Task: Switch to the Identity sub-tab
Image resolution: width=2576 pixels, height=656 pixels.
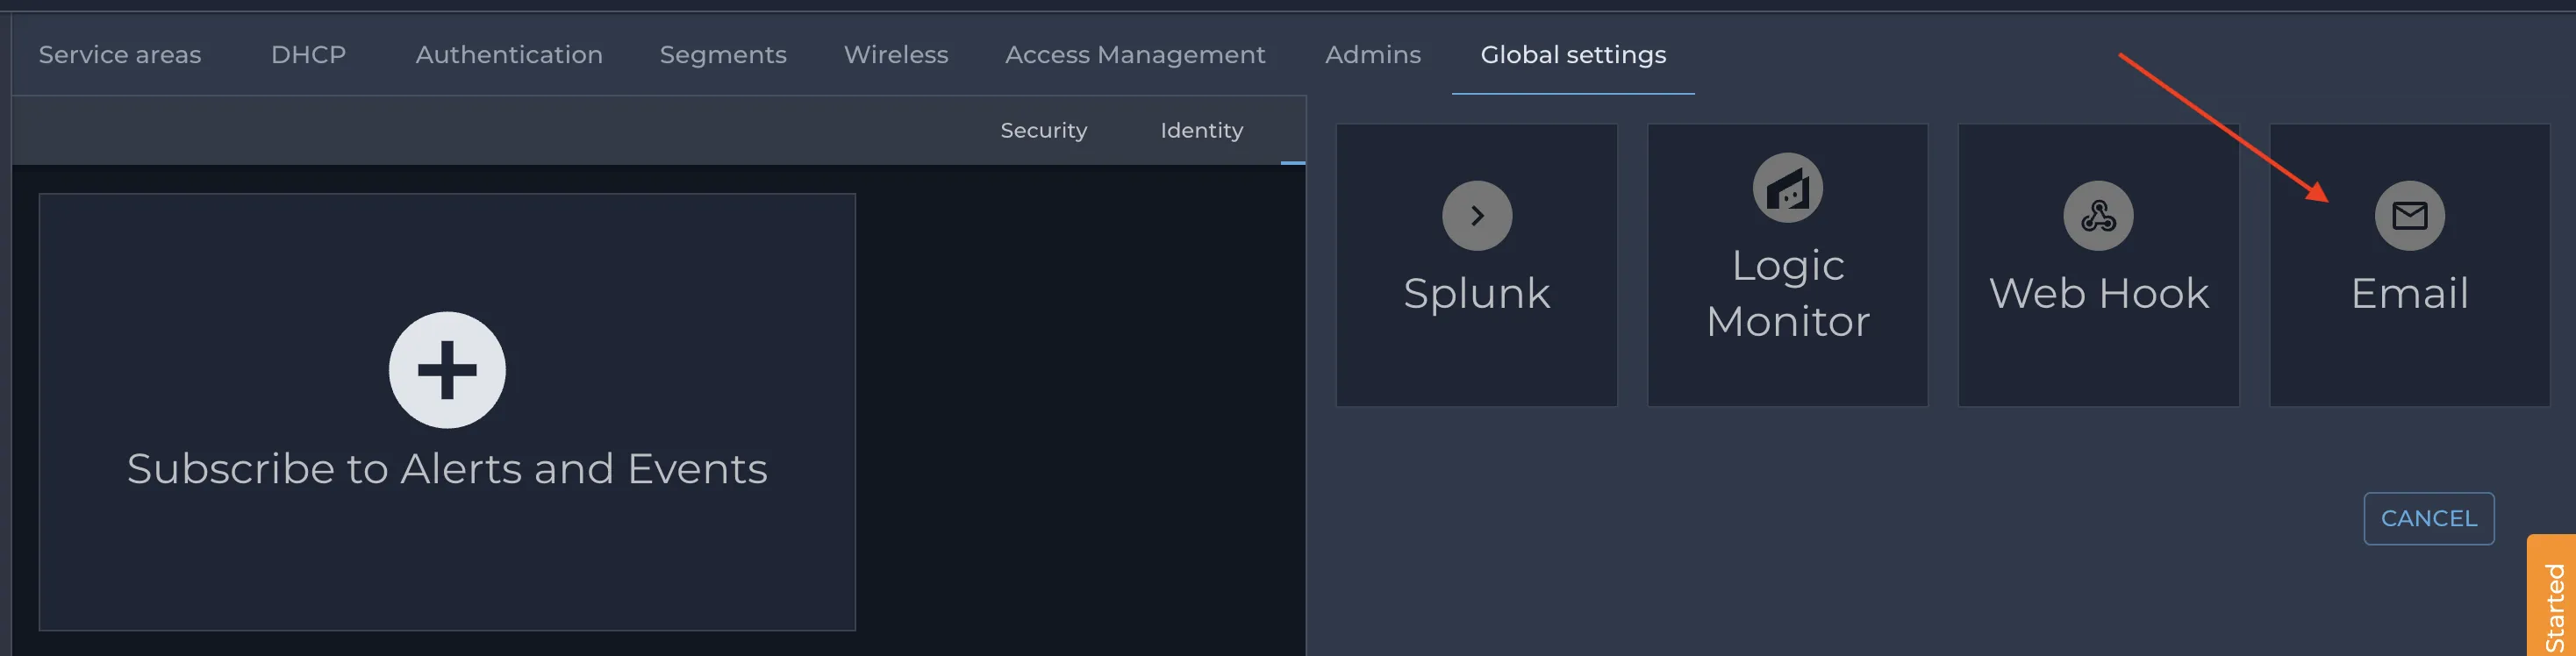Action: (1201, 131)
